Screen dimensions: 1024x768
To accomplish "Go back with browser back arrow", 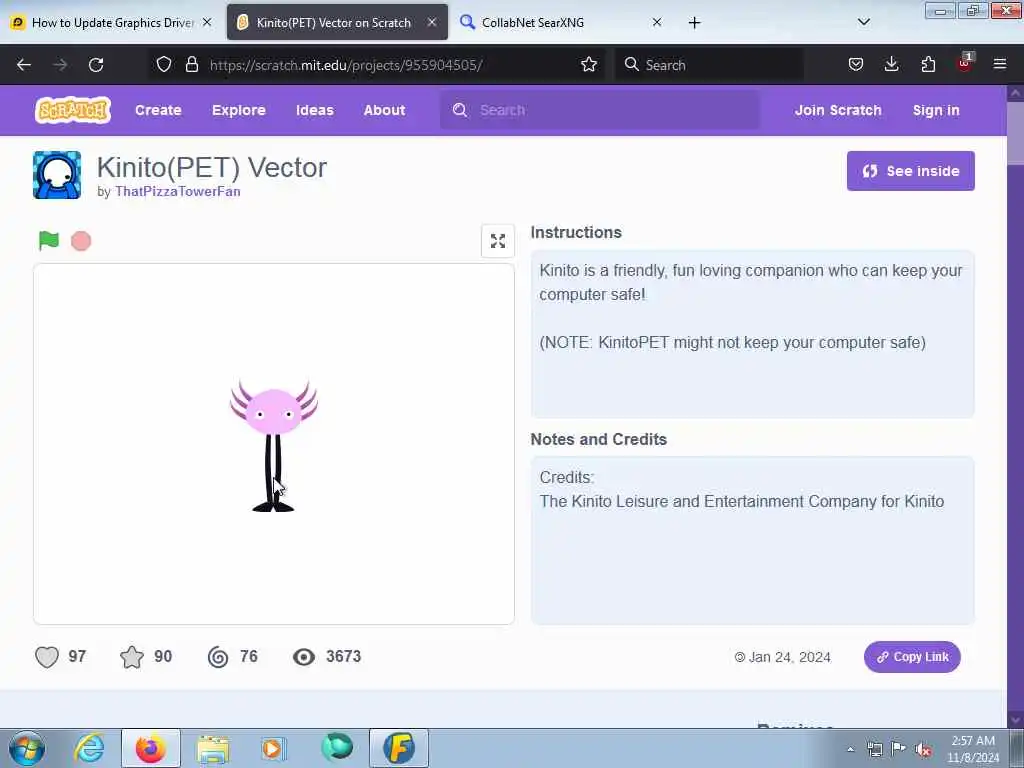I will coord(24,65).
